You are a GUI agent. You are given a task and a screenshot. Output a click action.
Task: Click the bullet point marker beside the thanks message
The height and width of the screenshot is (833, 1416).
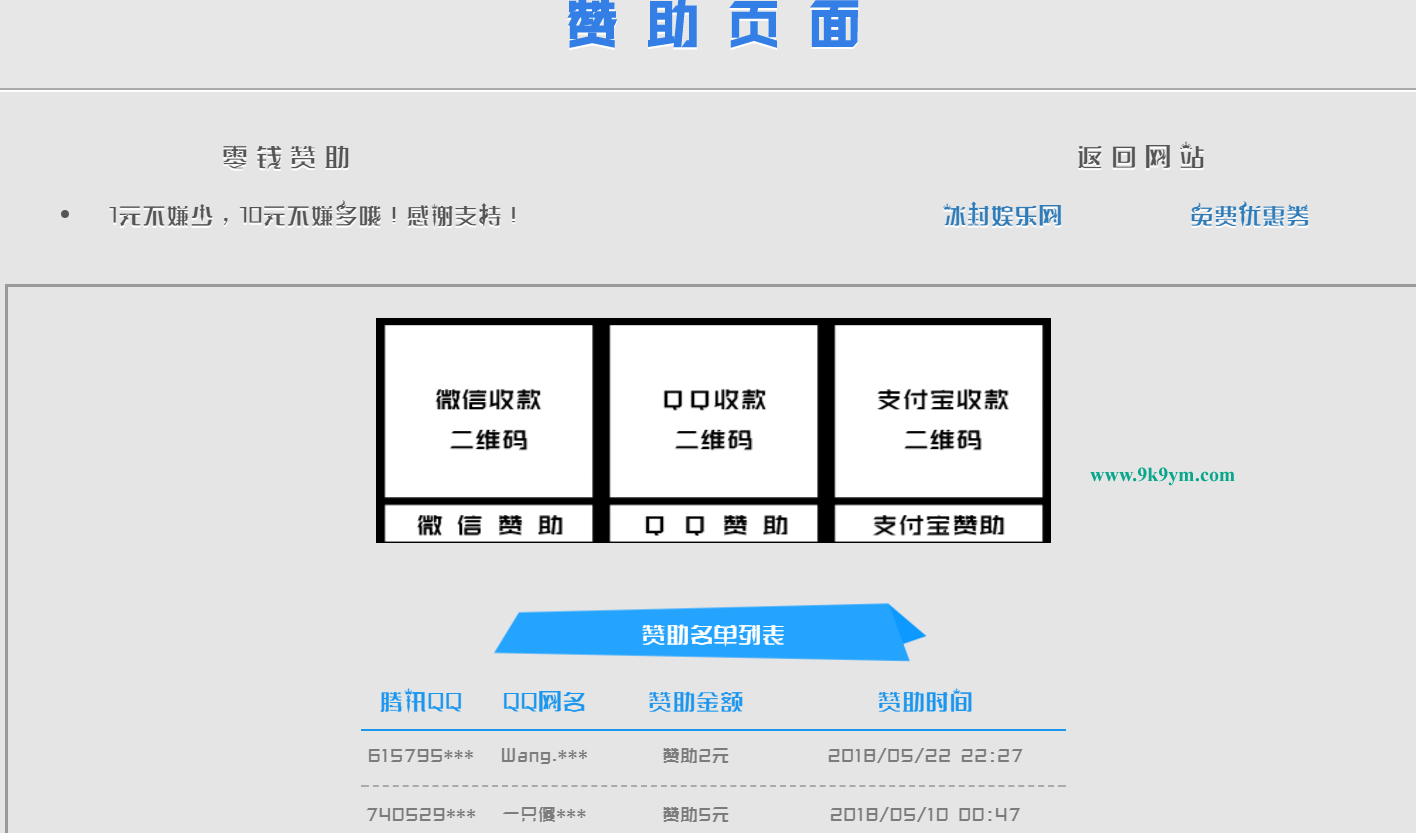coord(65,213)
